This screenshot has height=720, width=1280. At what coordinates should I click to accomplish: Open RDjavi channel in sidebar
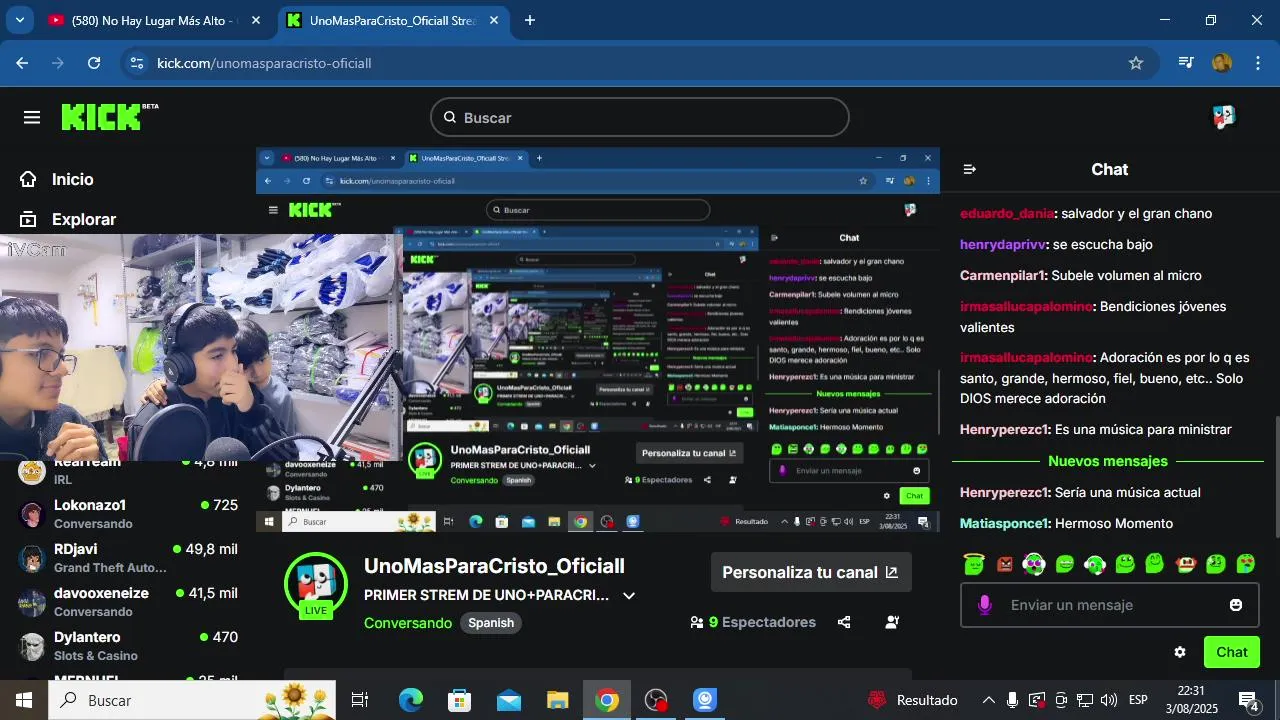pyautogui.click(x=128, y=558)
